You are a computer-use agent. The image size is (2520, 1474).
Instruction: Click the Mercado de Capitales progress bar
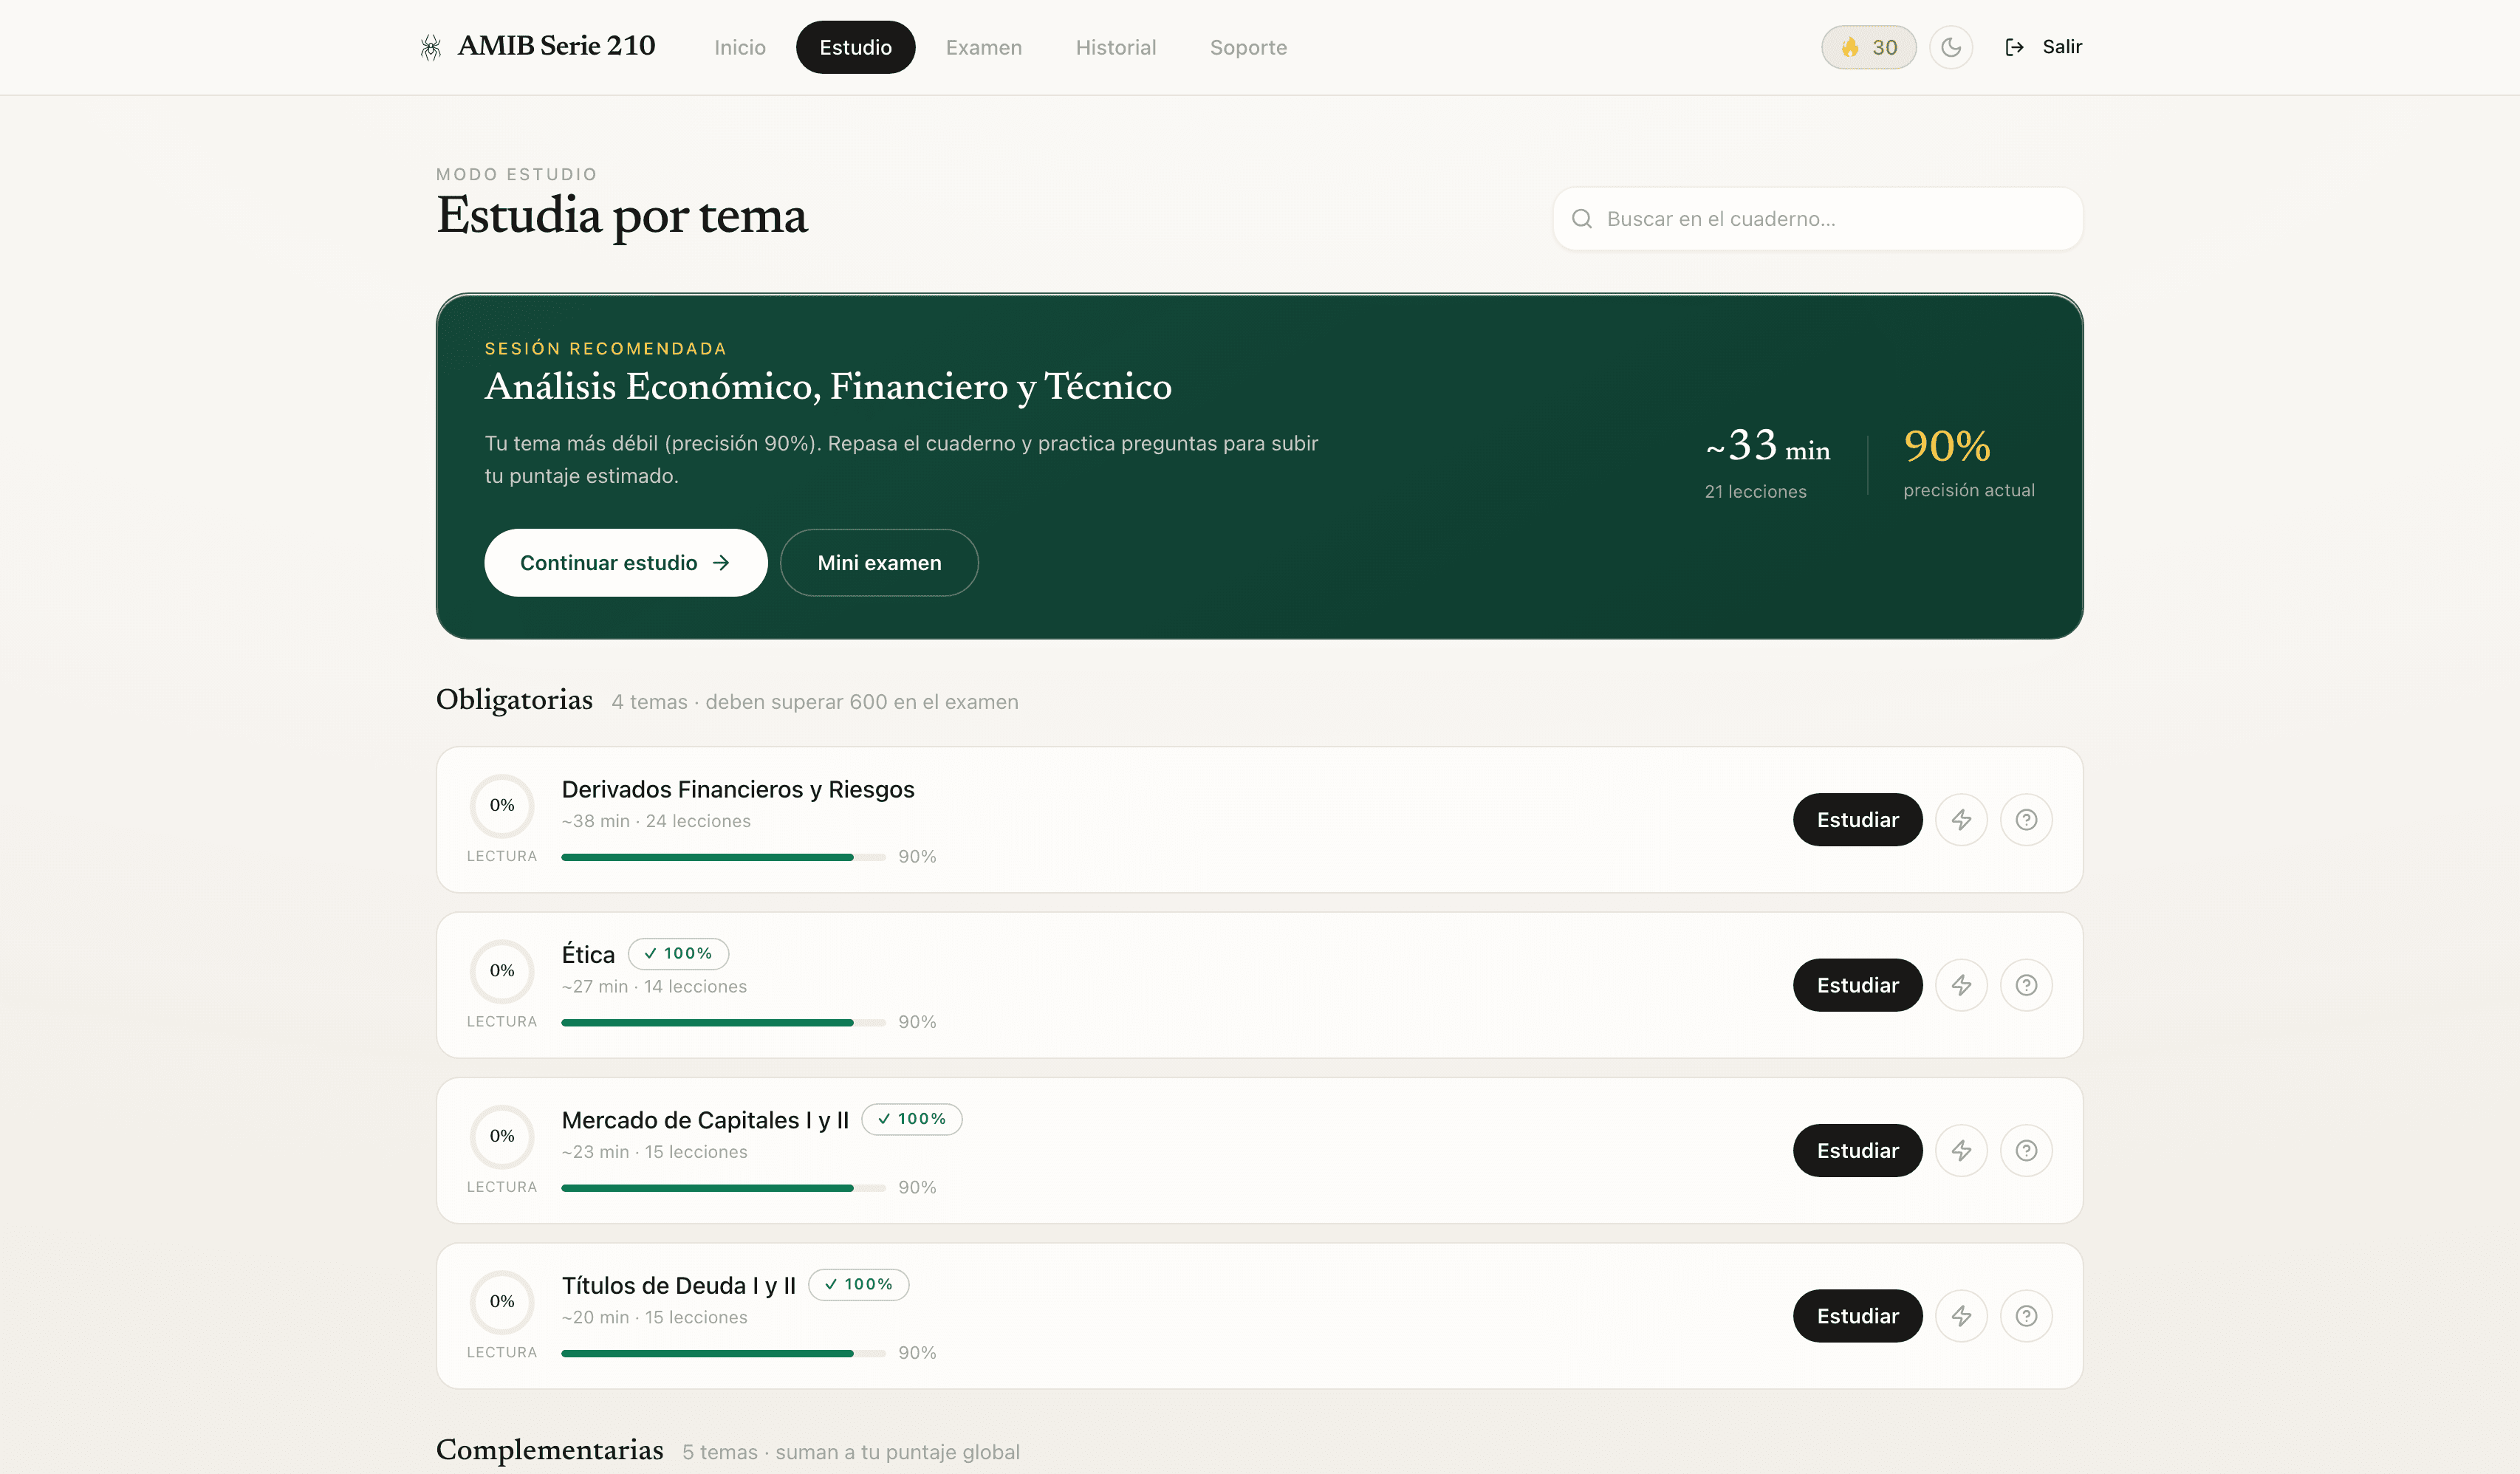pos(723,1188)
